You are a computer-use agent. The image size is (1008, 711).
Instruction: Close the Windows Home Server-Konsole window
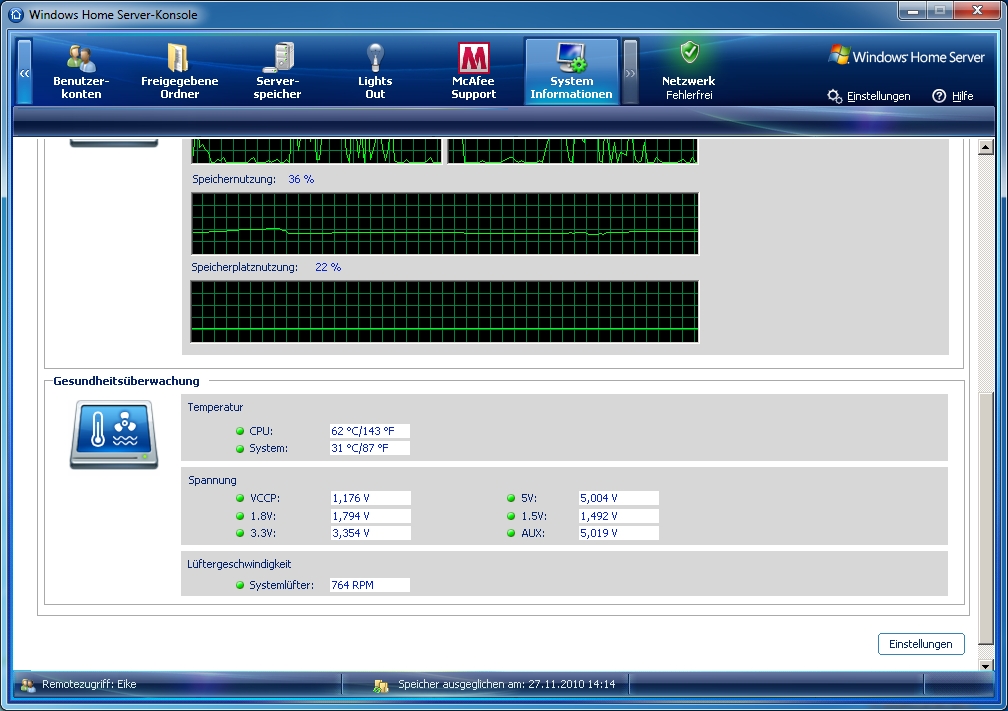[x=977, y=11]
